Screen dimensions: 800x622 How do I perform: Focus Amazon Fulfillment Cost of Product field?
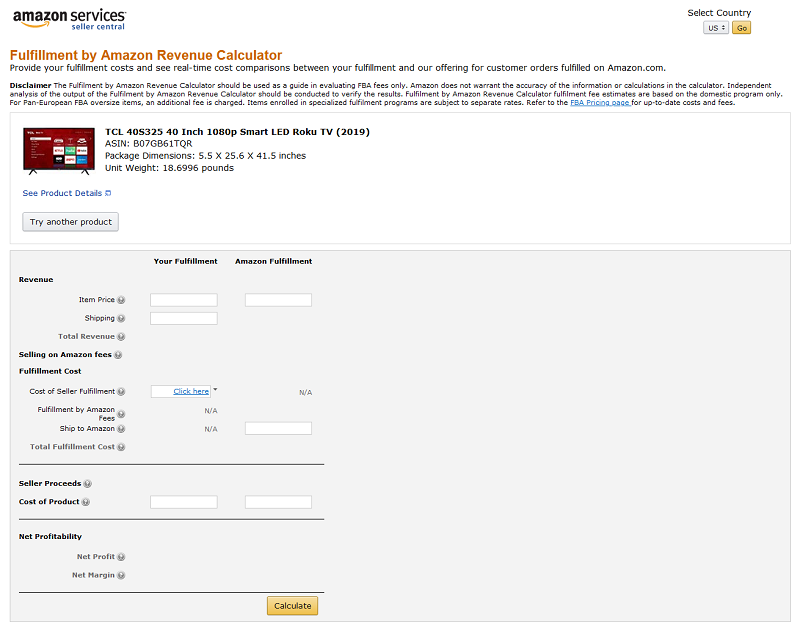point(278,502)
